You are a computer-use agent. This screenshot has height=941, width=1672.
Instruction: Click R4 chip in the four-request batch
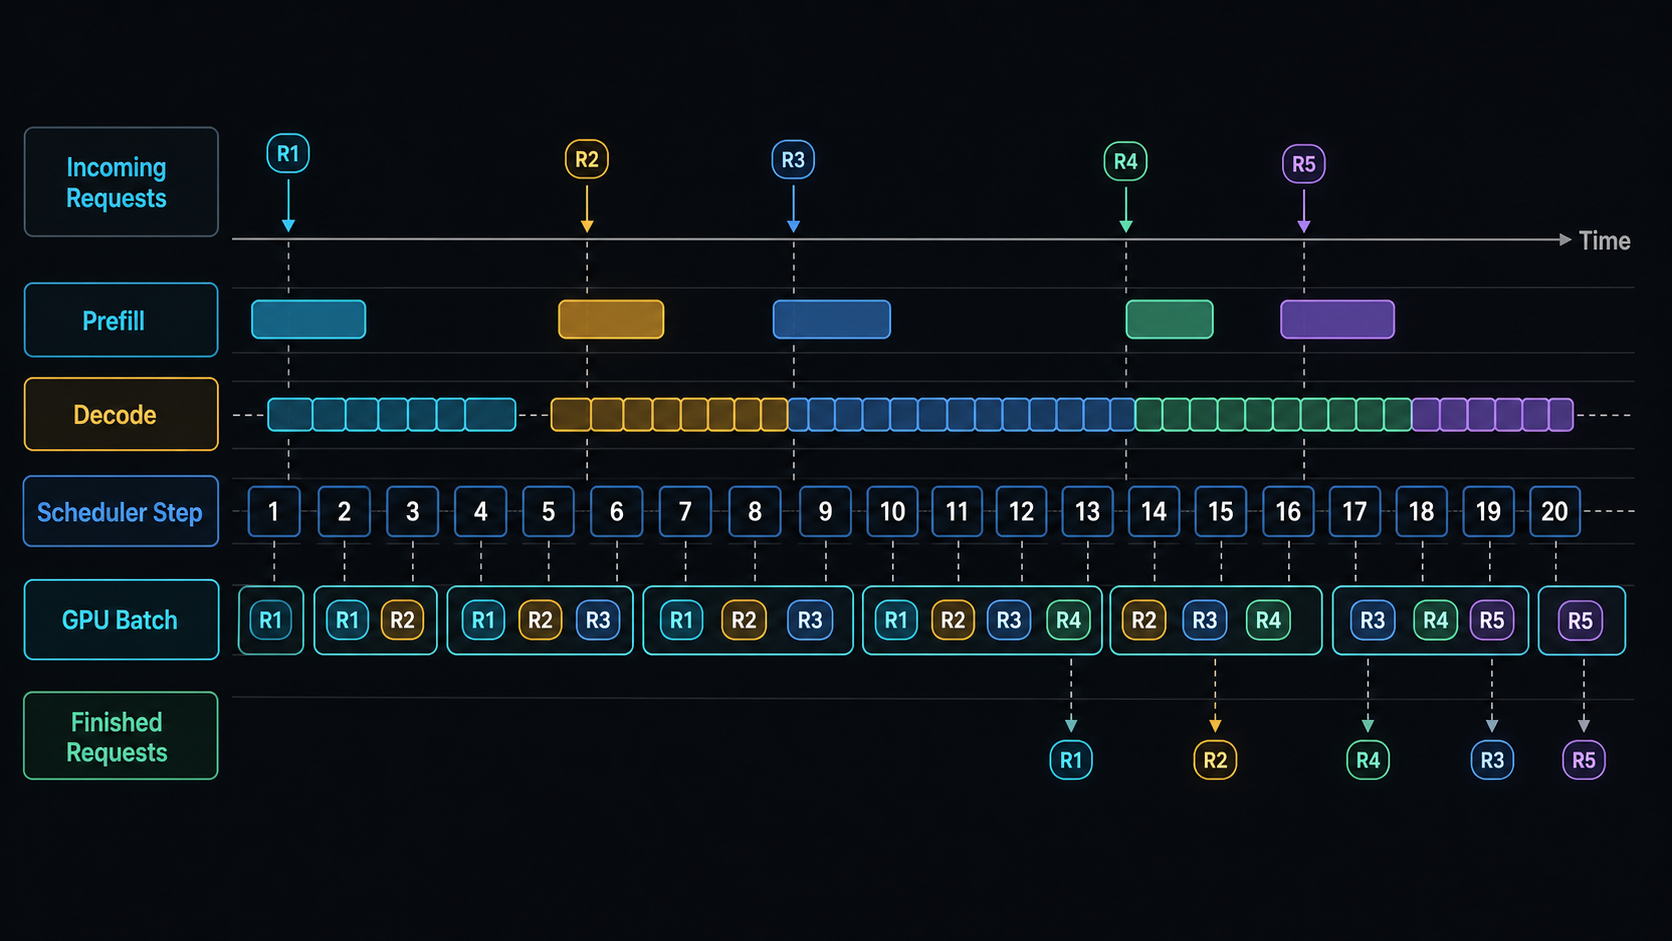(1068, 620)
